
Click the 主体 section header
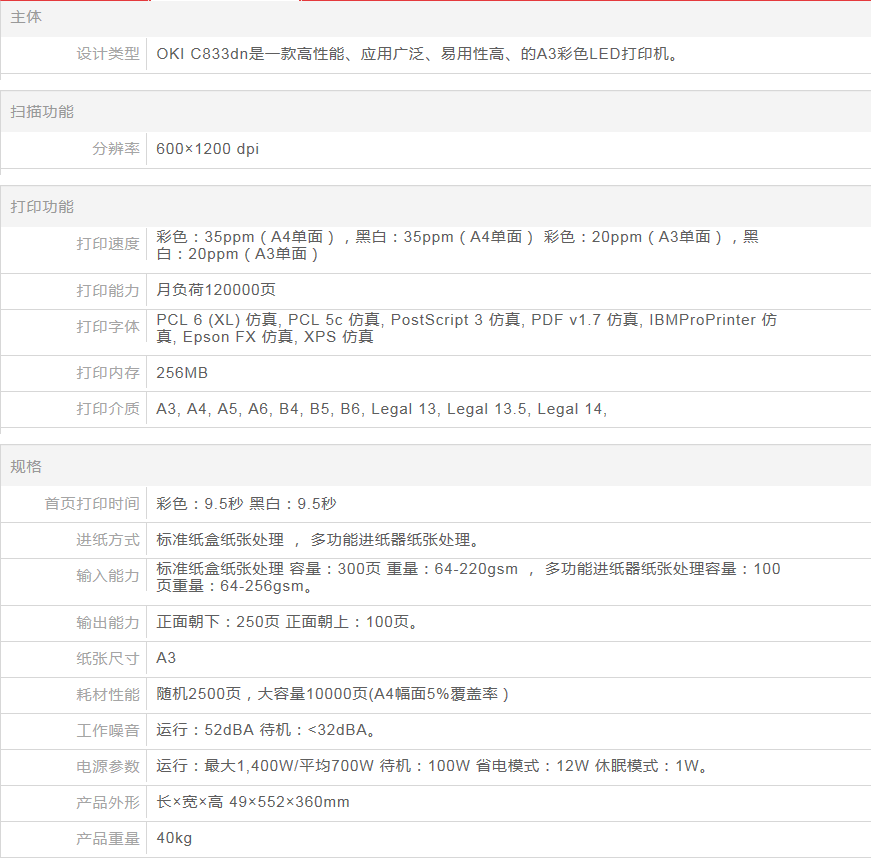[27, 17]
